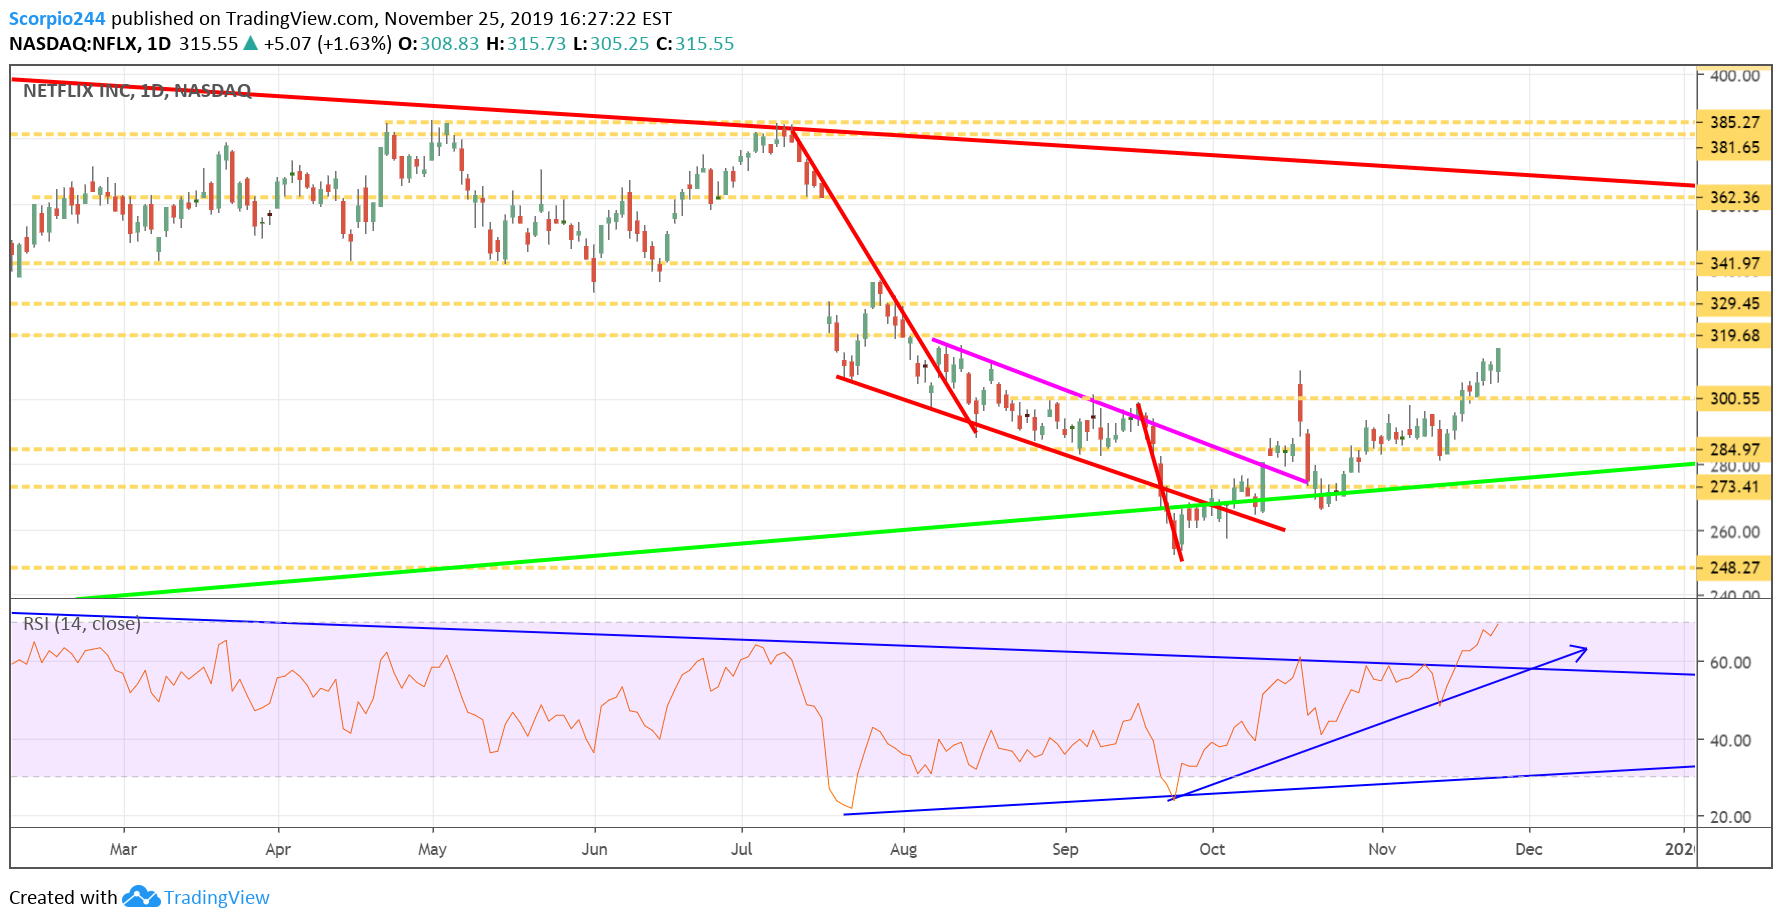Viewport: 1782px width, 923px height.
Task: Click the 329.45 price level label
Action: 1734,303
